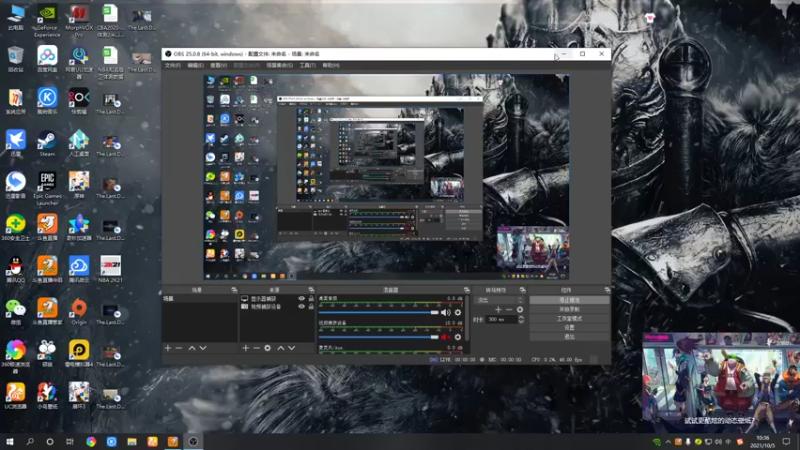Hide the display capture source with eye icon
This screenshot has height=450, width=800.
[302, 298]
